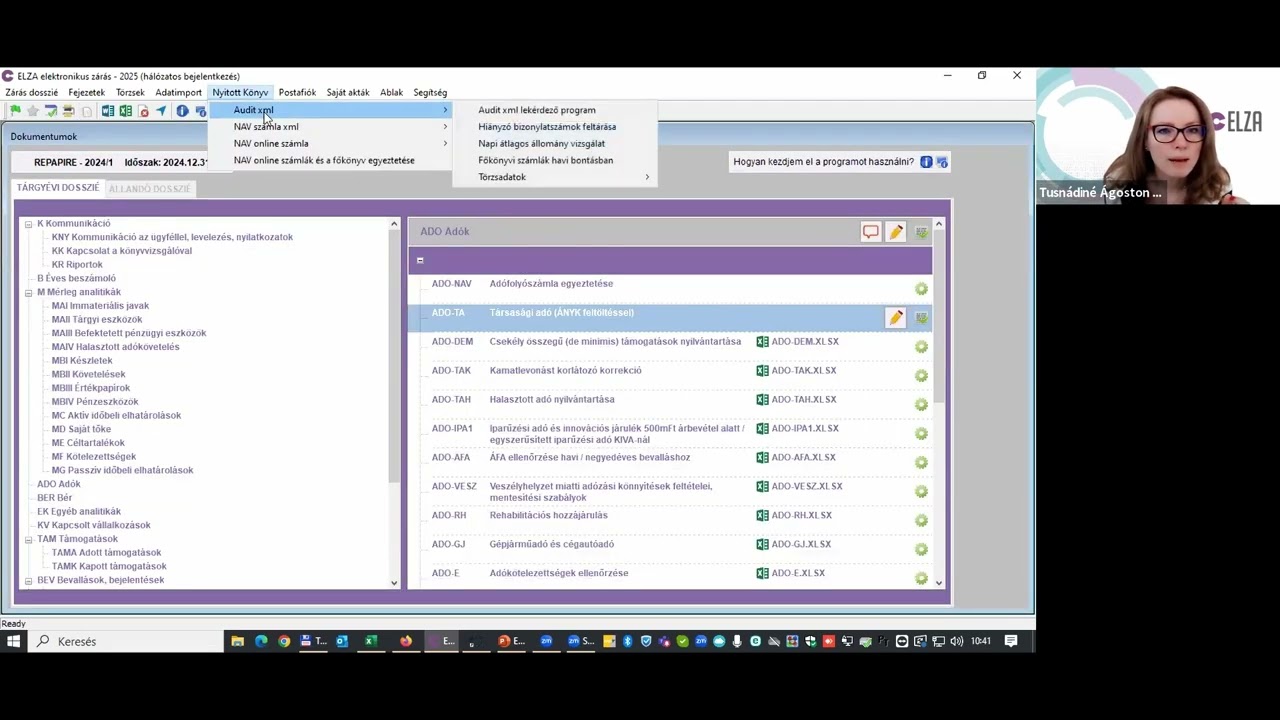Click the pencil icon on ADO-TA row
Image resolution: width=1280 pixels, height=720 pixels.
(x=896, y=318)
